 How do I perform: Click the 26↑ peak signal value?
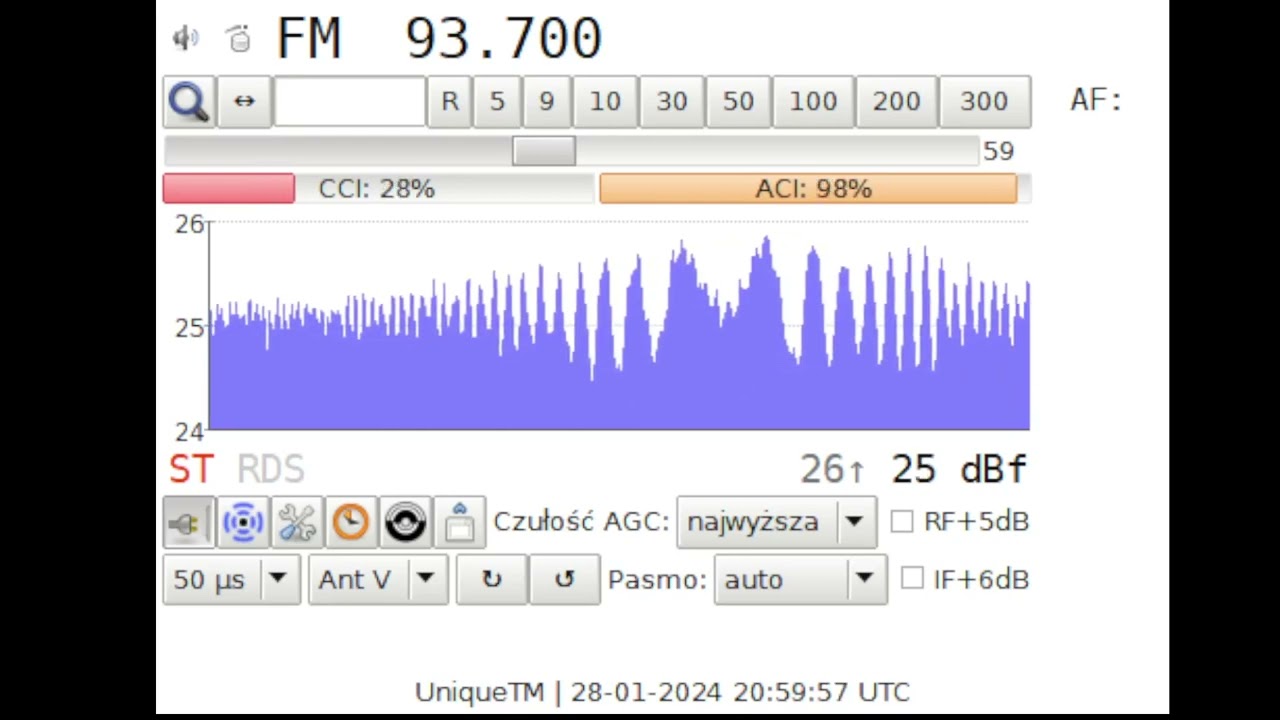tap(832, 469)
